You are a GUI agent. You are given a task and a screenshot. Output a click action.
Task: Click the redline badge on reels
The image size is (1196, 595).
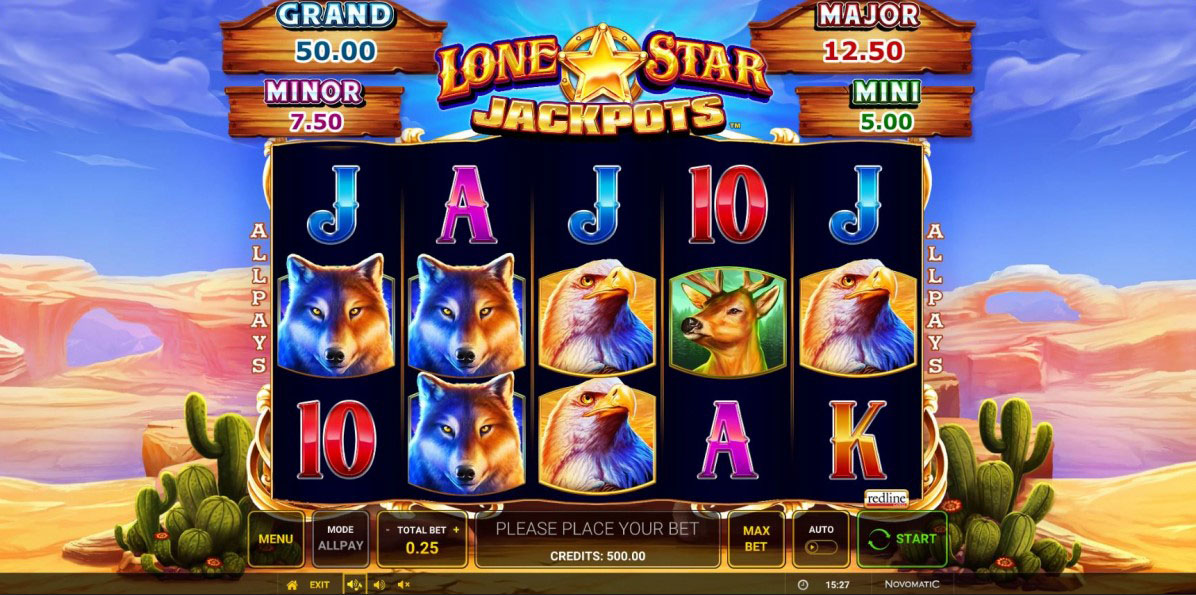coord(886,499)
